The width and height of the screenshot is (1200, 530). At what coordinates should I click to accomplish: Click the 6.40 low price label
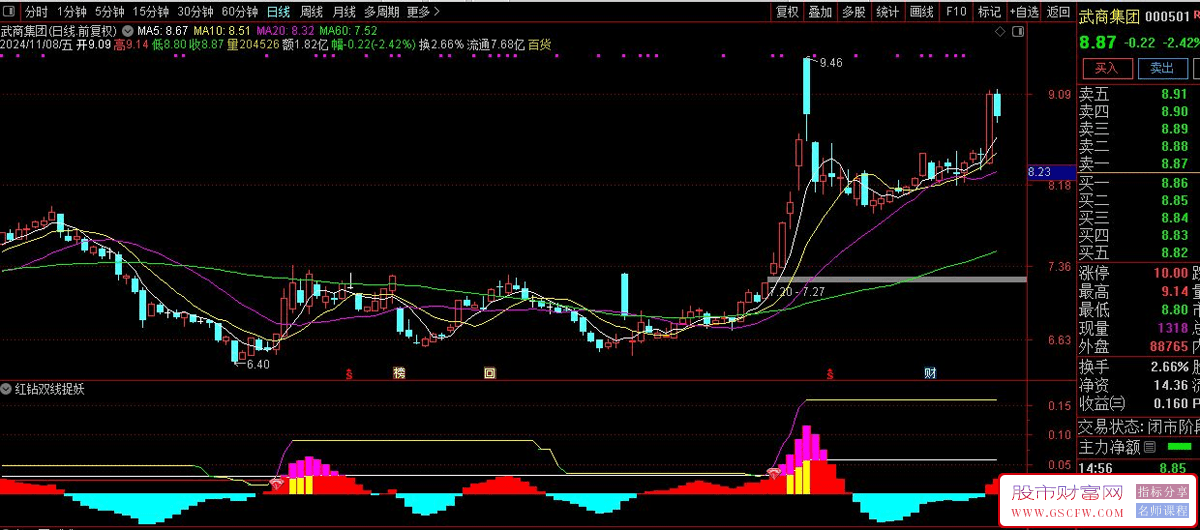point(259,364)
